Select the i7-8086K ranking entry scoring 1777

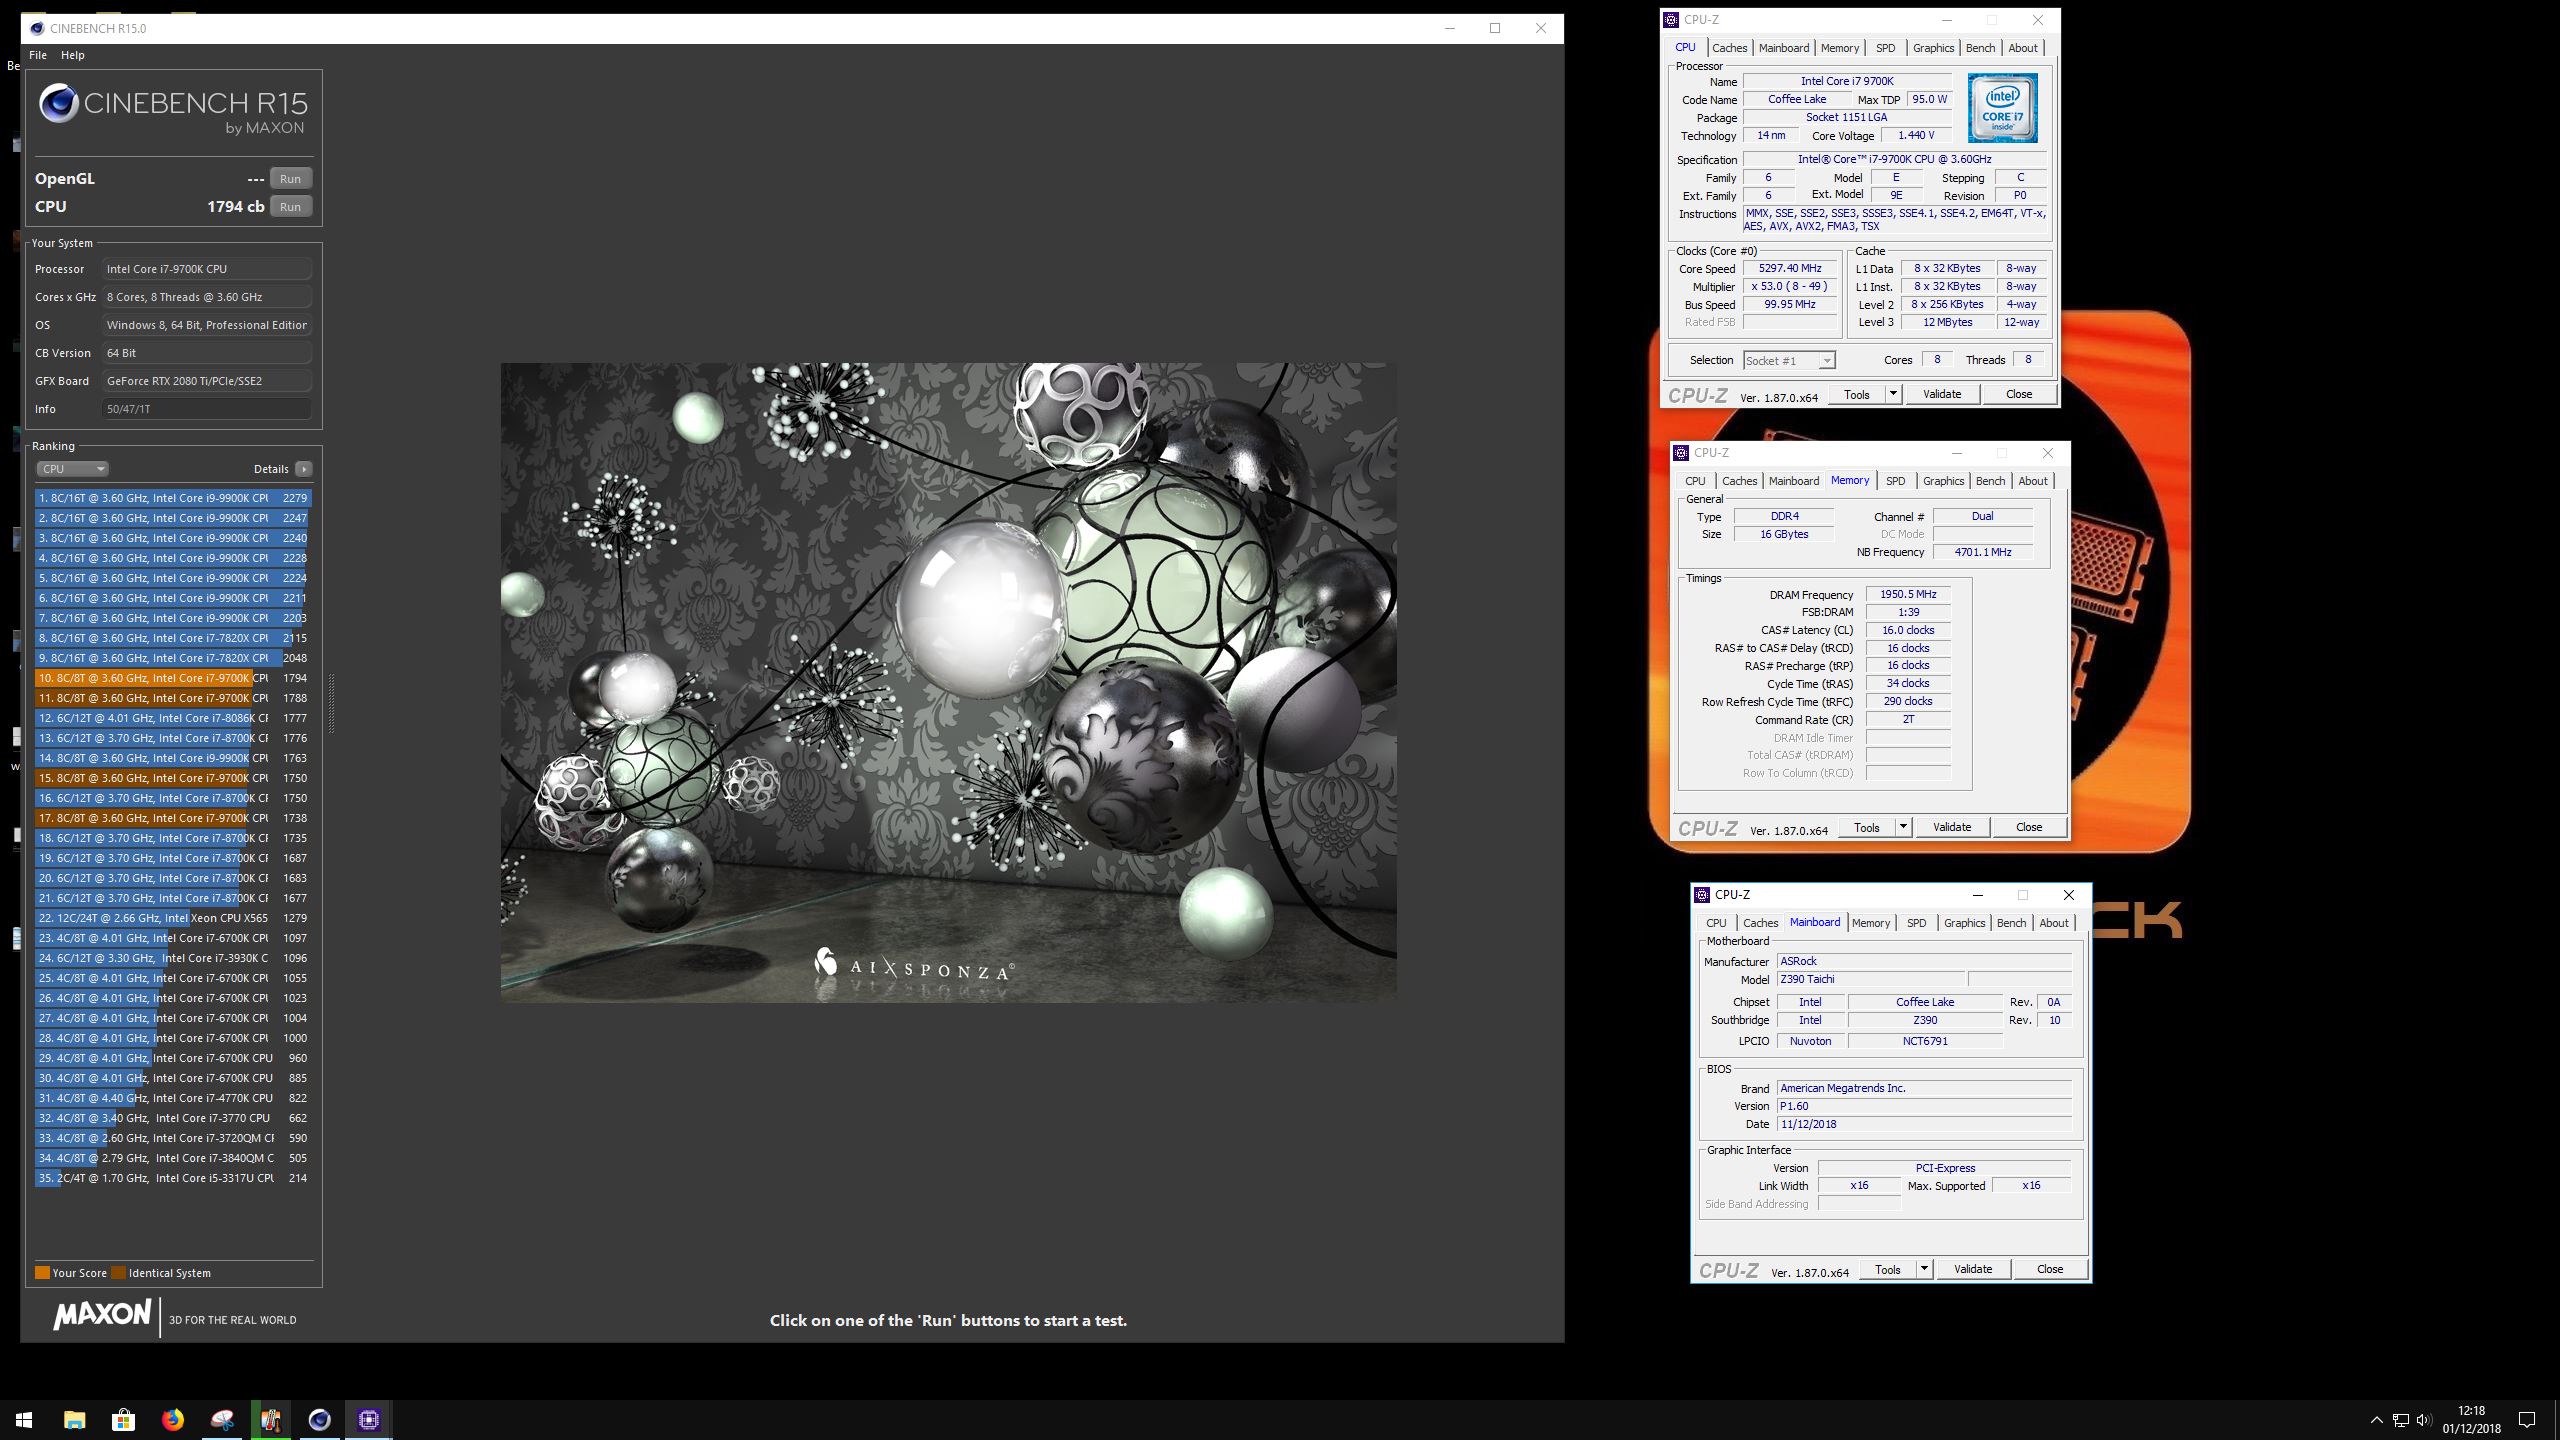173,718
